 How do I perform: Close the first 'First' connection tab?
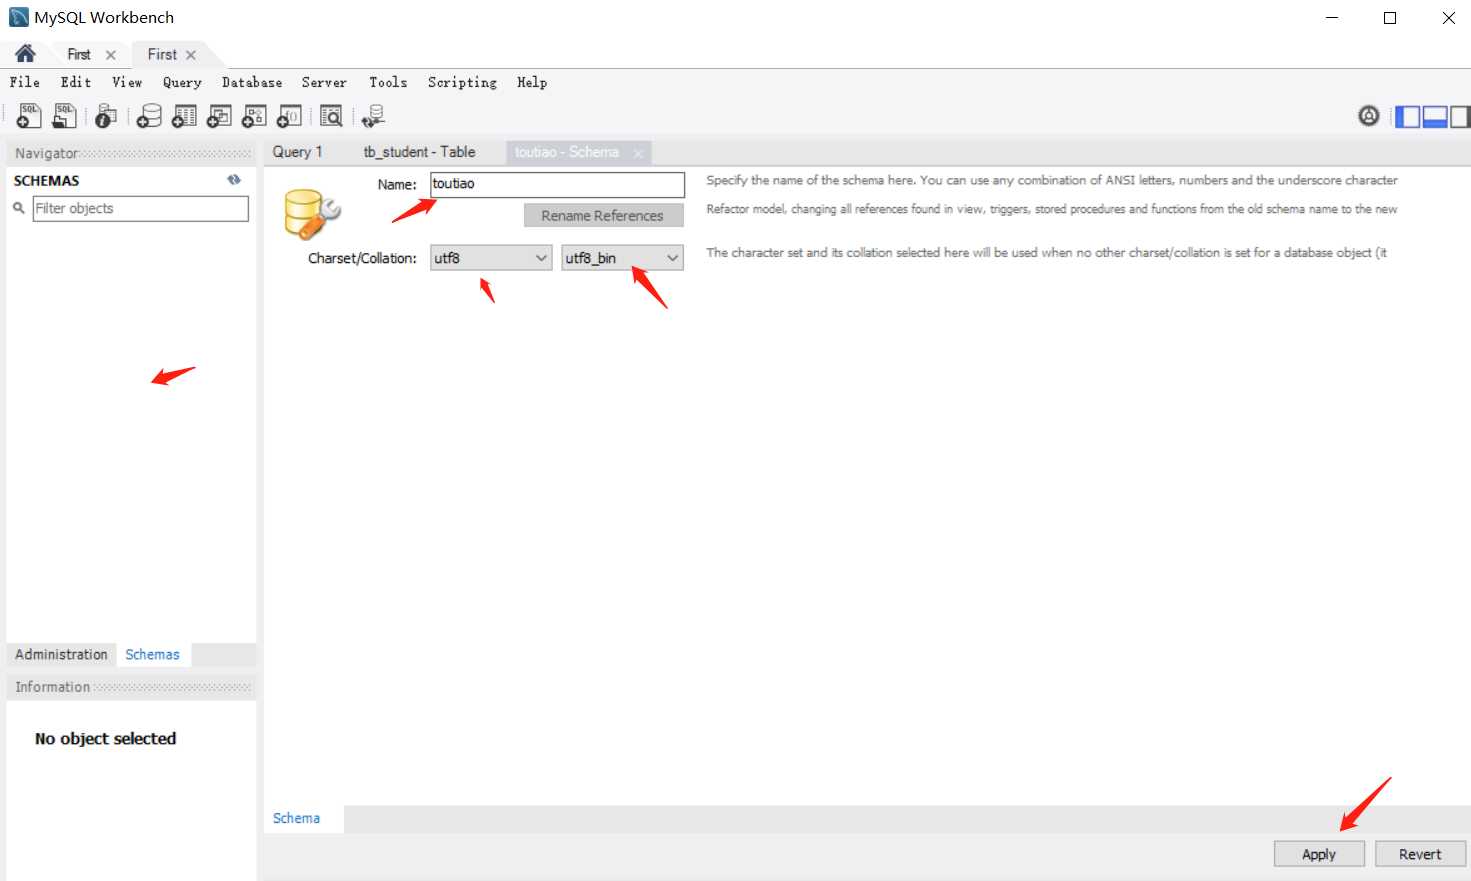point(111,55)
